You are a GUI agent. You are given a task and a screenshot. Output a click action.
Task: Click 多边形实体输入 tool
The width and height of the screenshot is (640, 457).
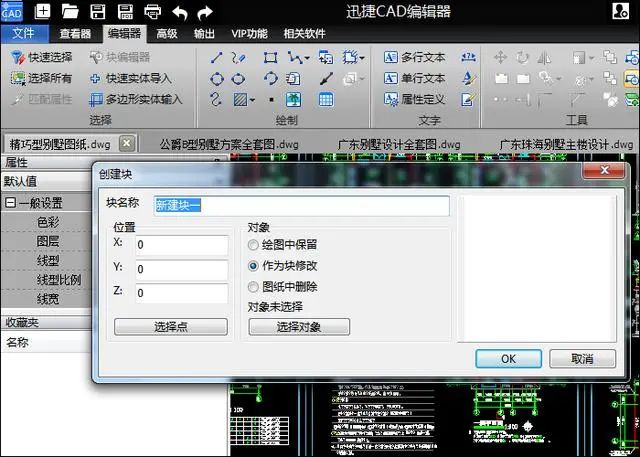tap(136, 99)
